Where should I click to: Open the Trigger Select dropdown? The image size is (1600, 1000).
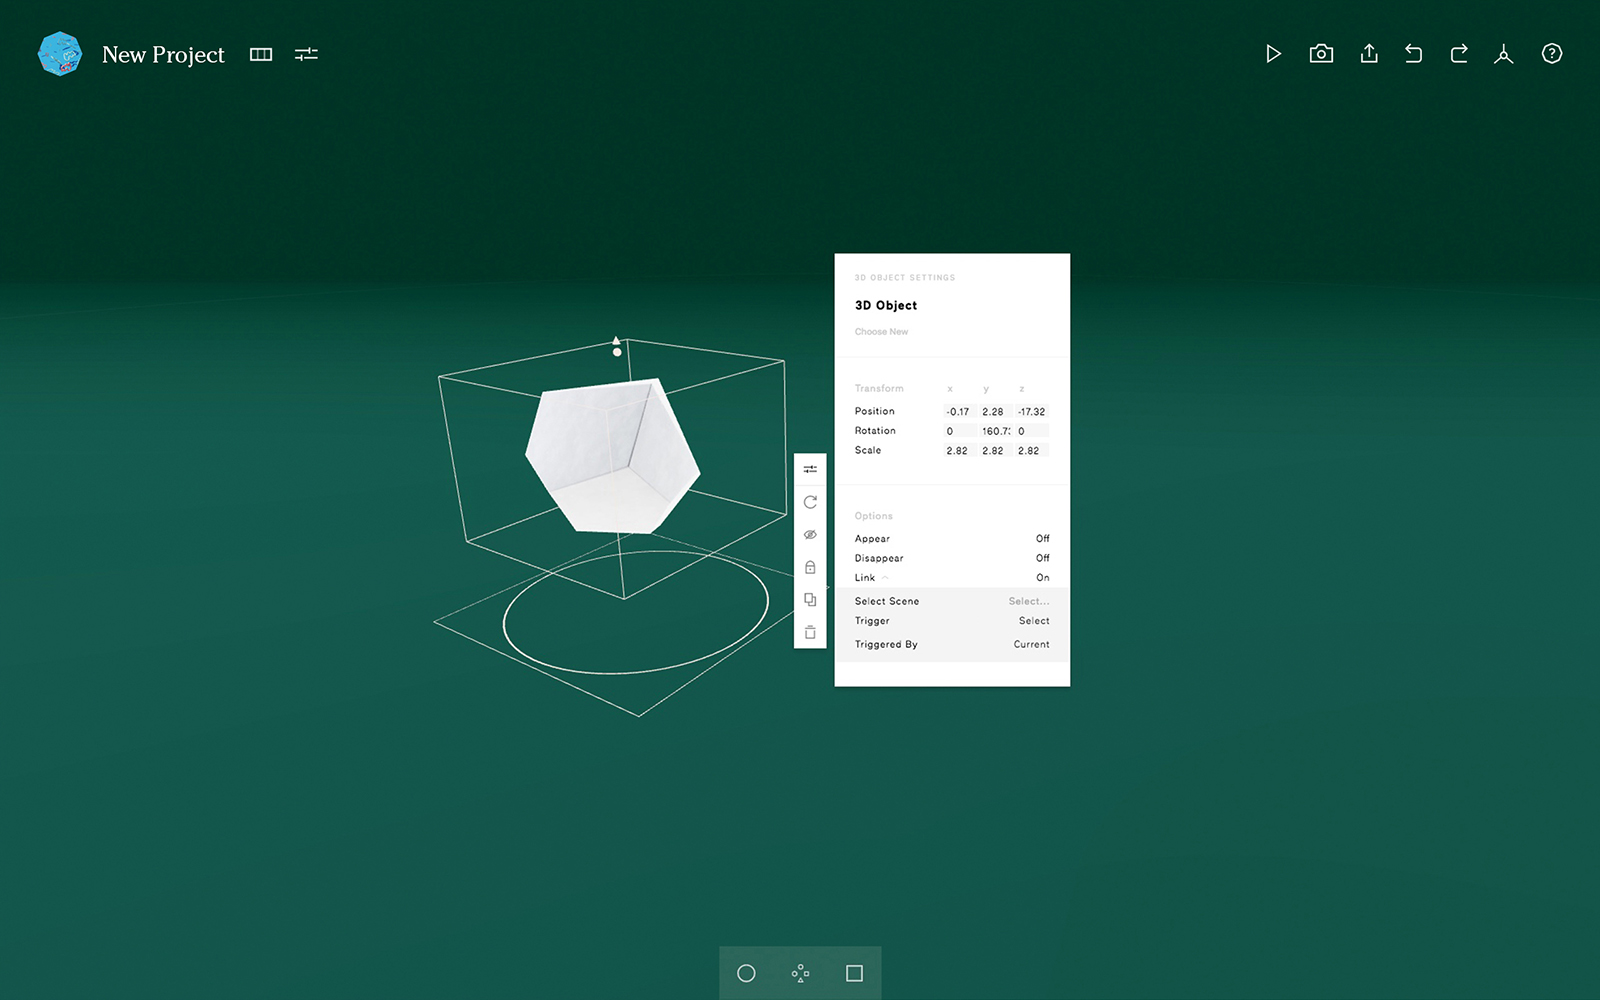(1034, 621)
